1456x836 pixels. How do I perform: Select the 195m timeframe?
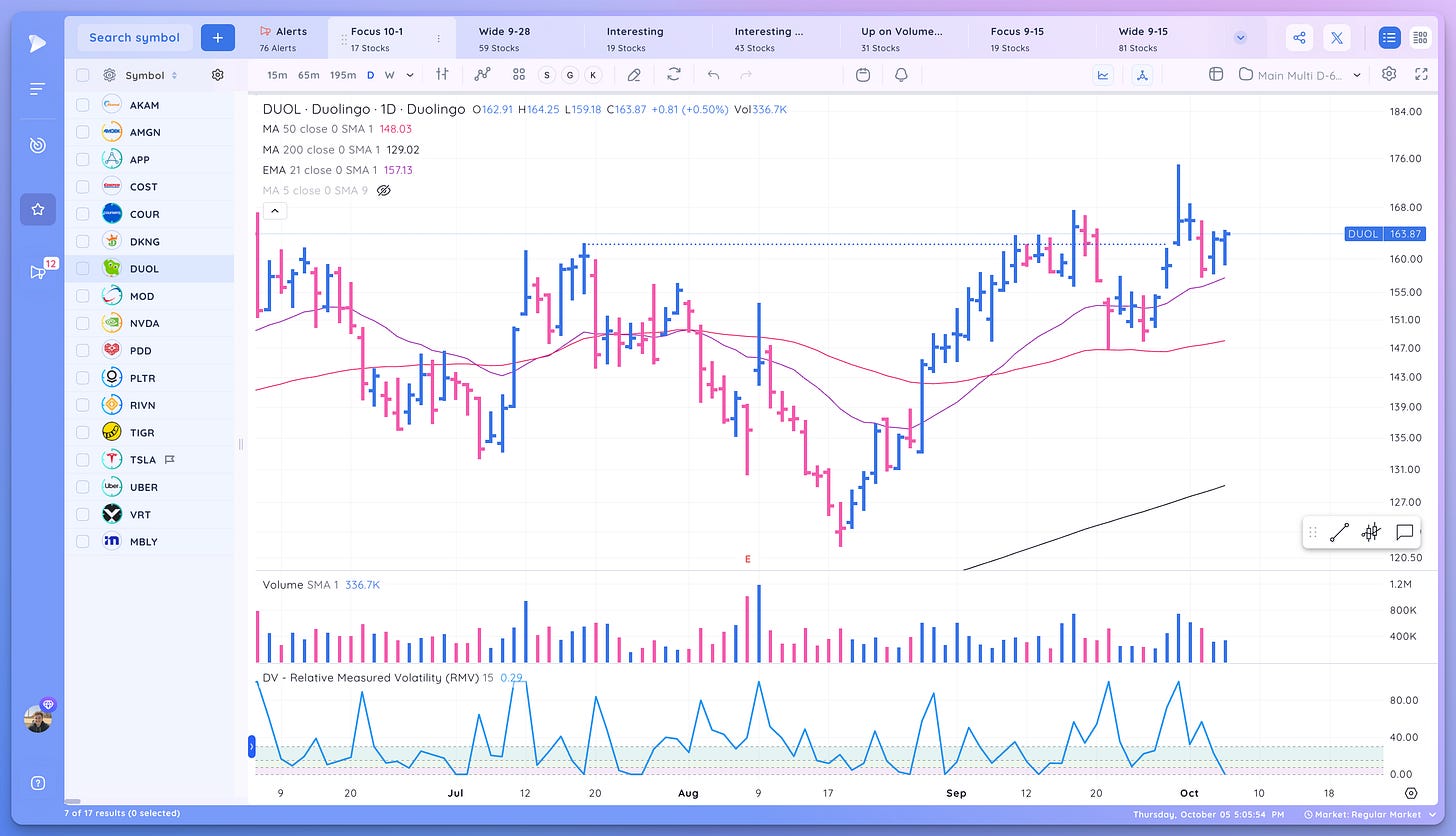[x=342, y=75]
